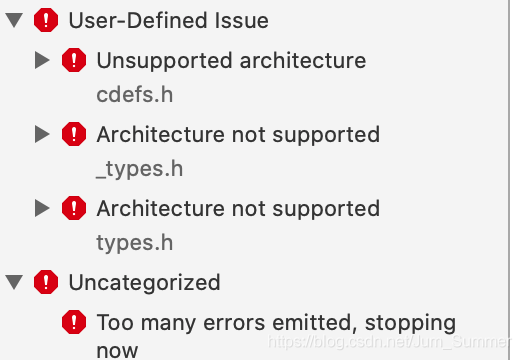Collapse the User-Defined Issue group
This screenshot has height=360, width=522.
coord(15,20)
